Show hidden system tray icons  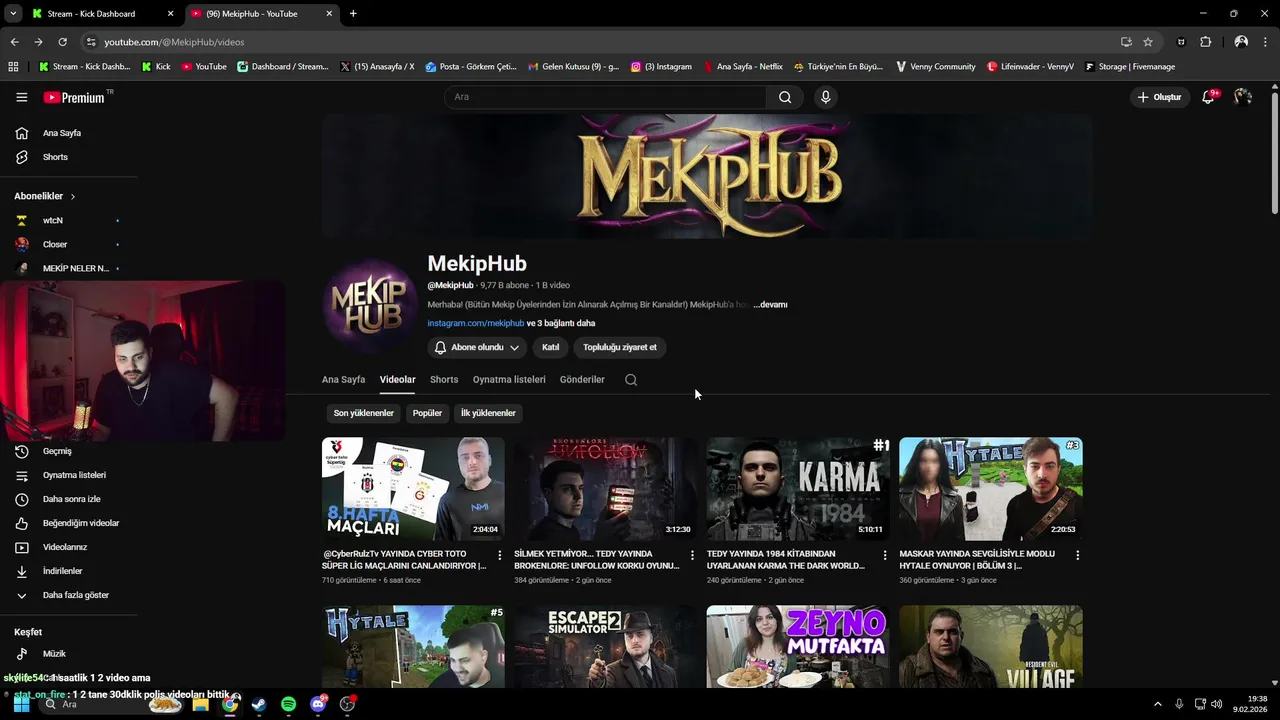point(1158,704)
